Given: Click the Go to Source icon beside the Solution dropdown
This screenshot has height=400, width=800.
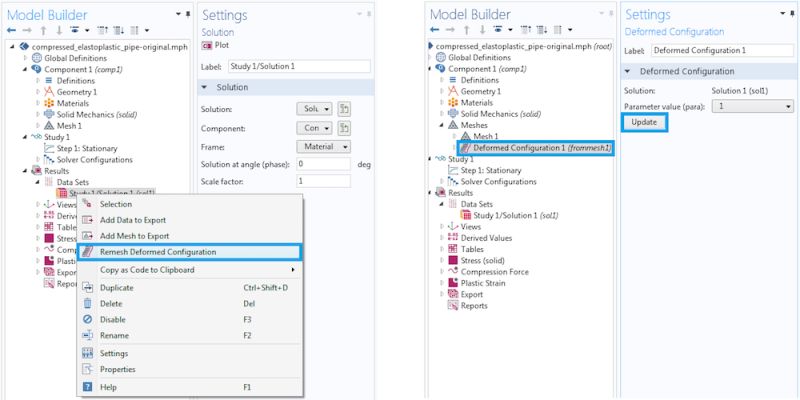Looking at the screenshot, I should click(344, 109).
